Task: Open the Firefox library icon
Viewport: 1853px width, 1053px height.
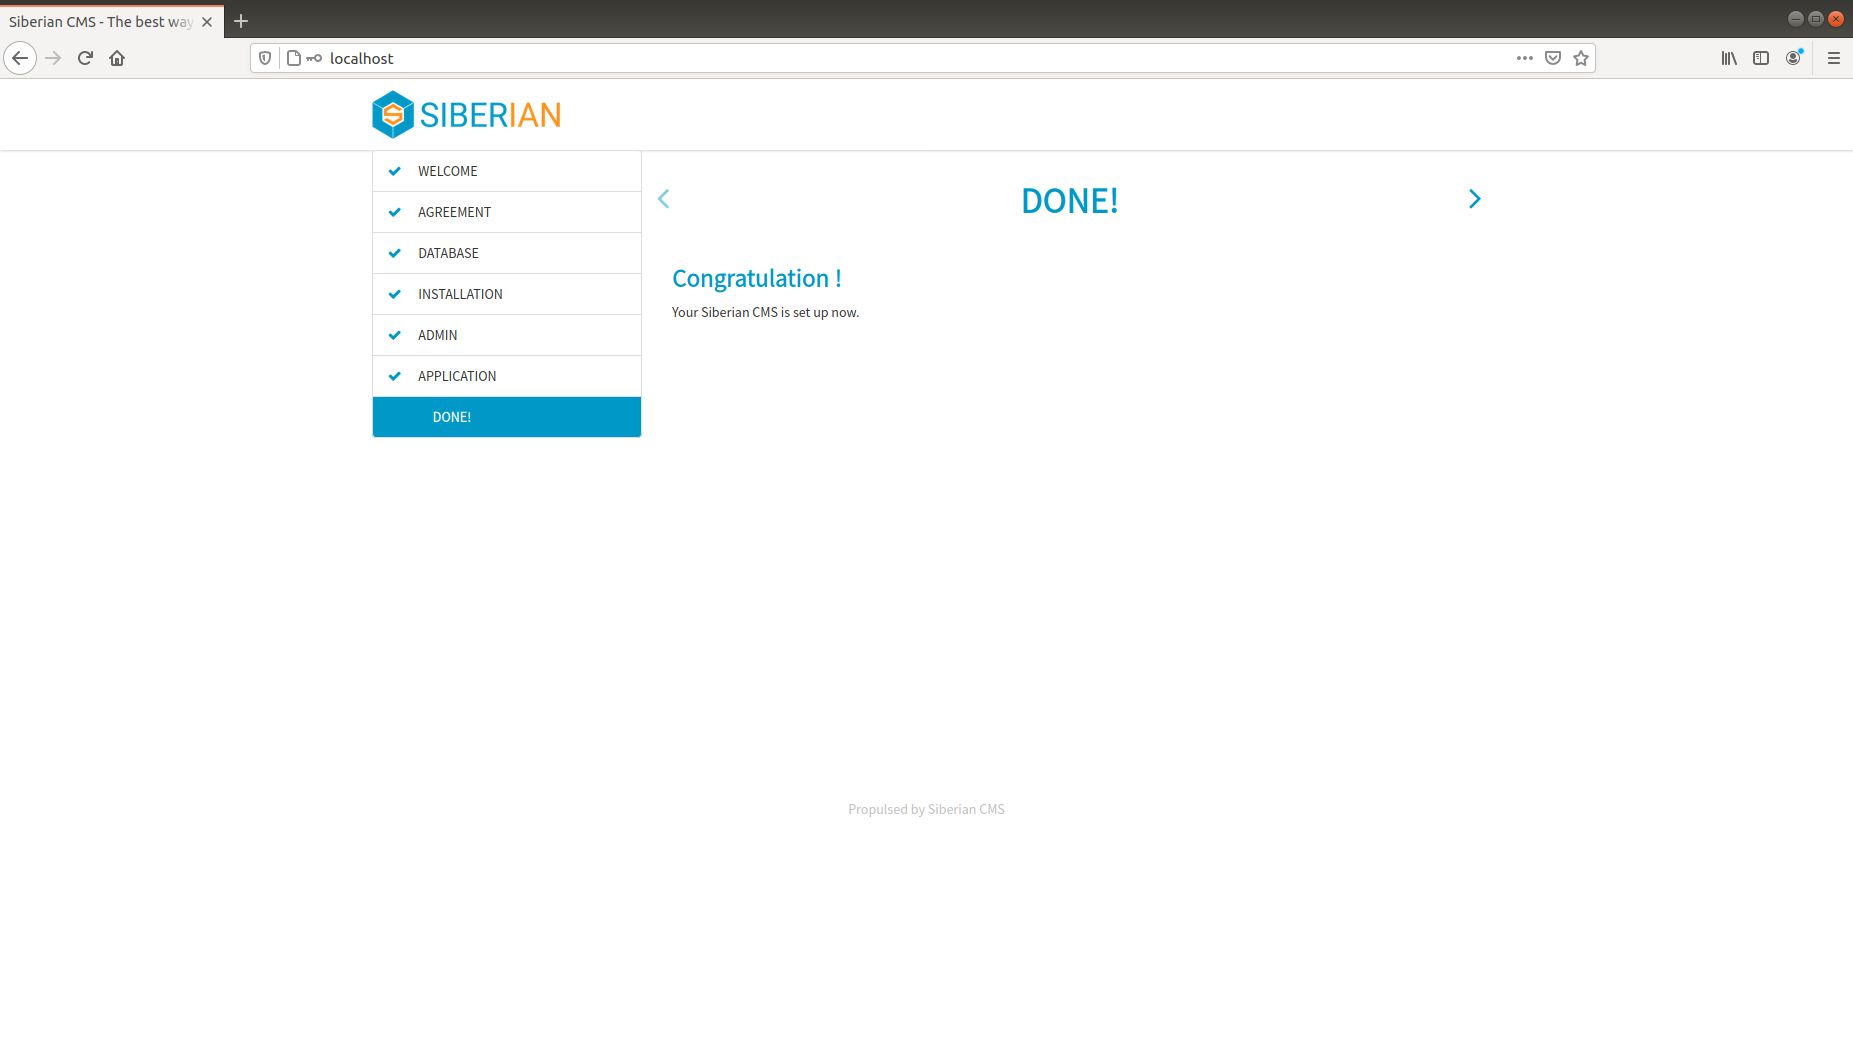Action: click(1728, 58)
